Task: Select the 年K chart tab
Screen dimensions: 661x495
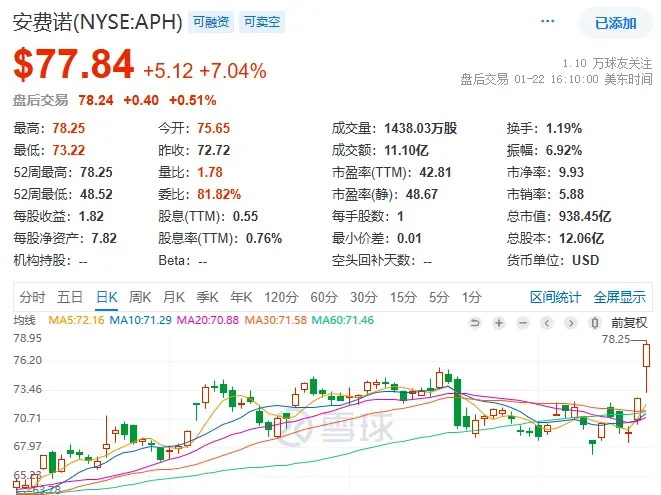Action: (x=241, y=297)
